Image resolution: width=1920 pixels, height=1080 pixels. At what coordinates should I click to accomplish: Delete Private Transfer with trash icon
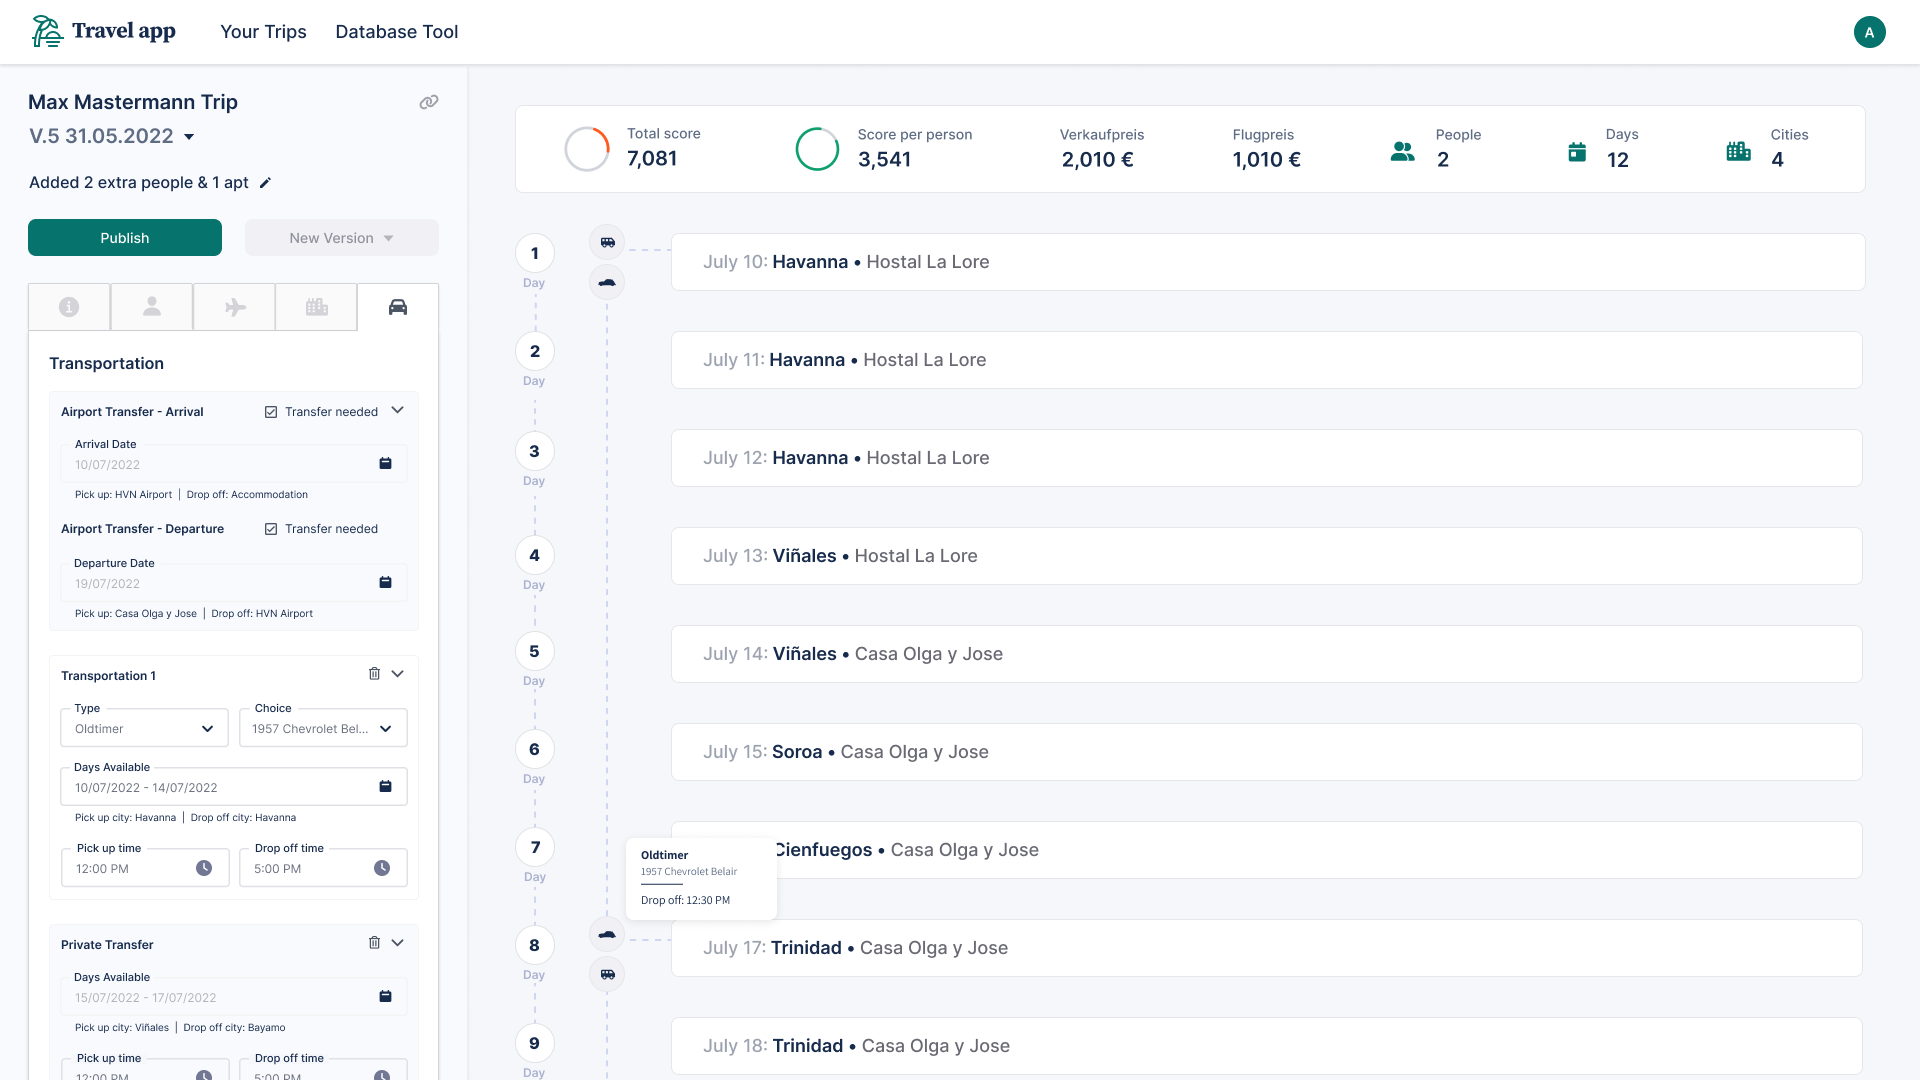click(x=374, y=943)
